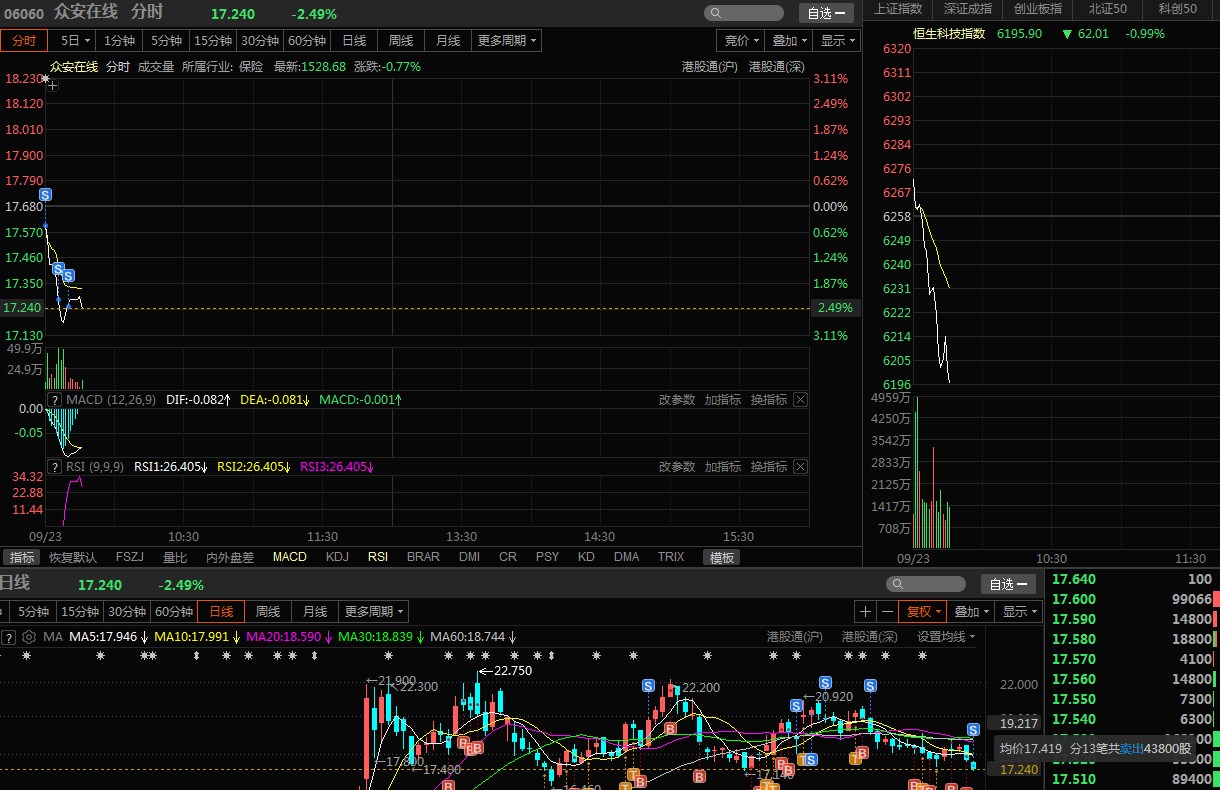
Task: Open the 显示 dropdown on the daily chart
Action: point(1019,612)
